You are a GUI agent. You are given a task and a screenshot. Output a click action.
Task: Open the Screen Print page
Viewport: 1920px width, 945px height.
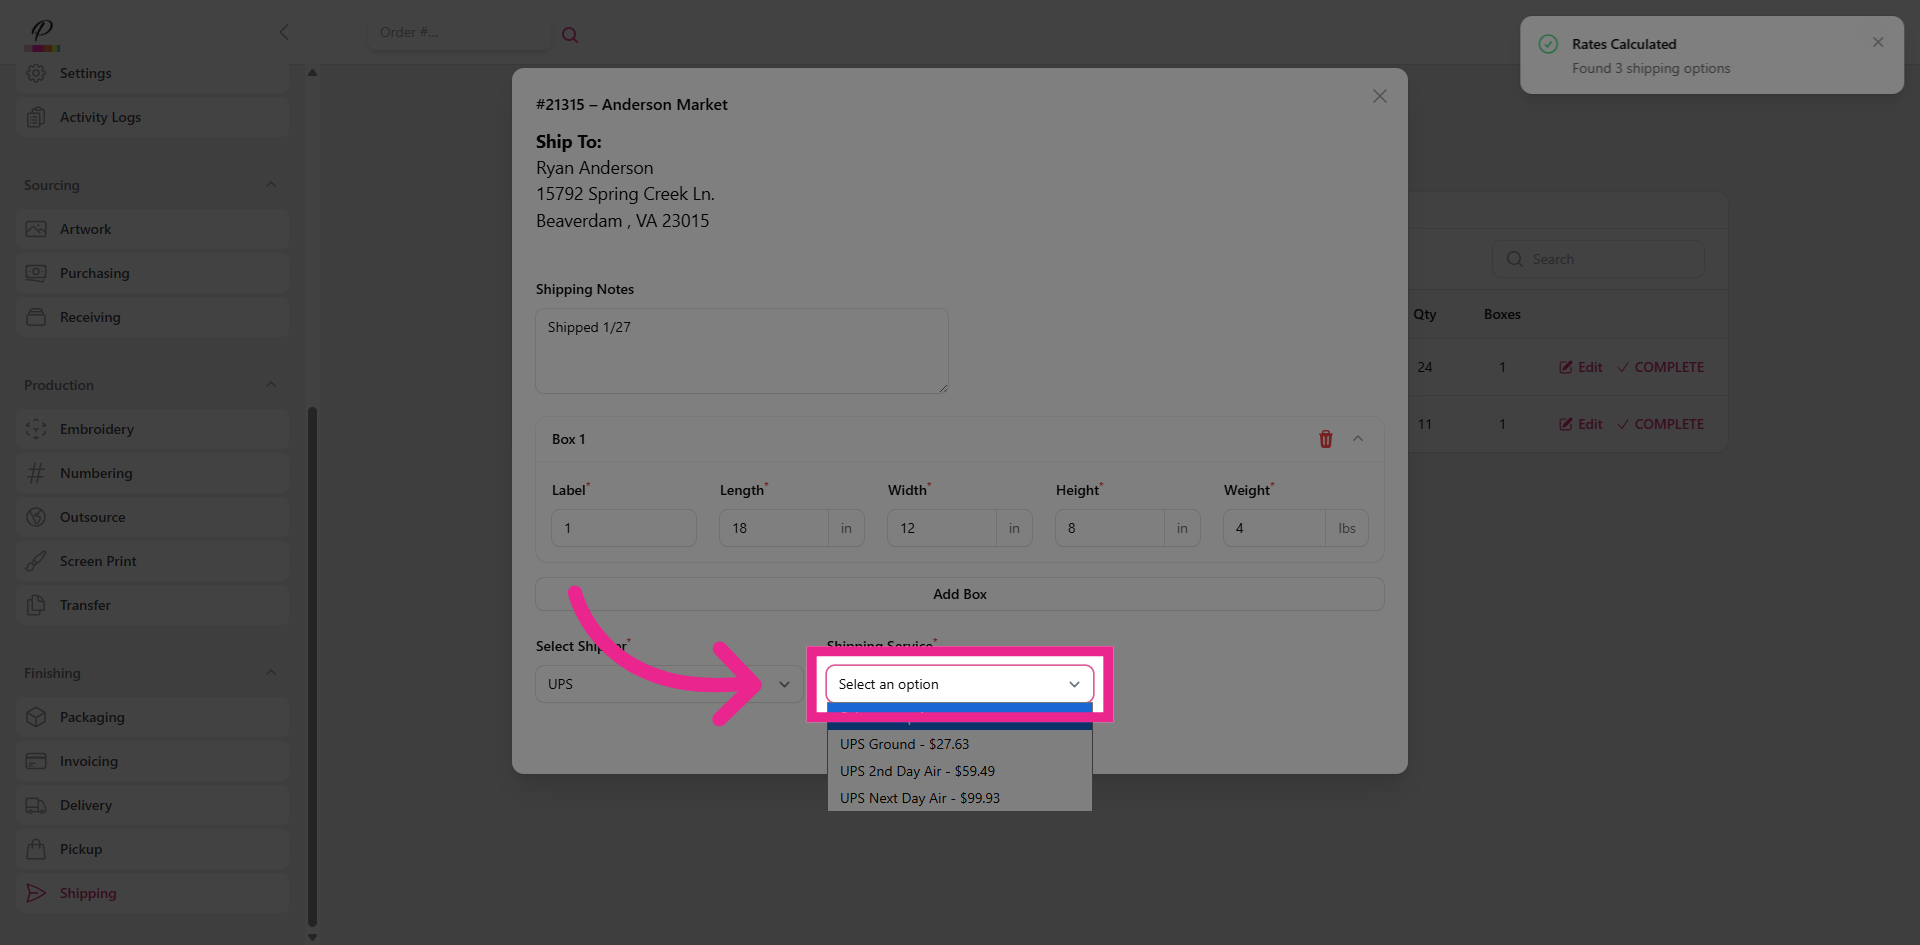(98, 561)
